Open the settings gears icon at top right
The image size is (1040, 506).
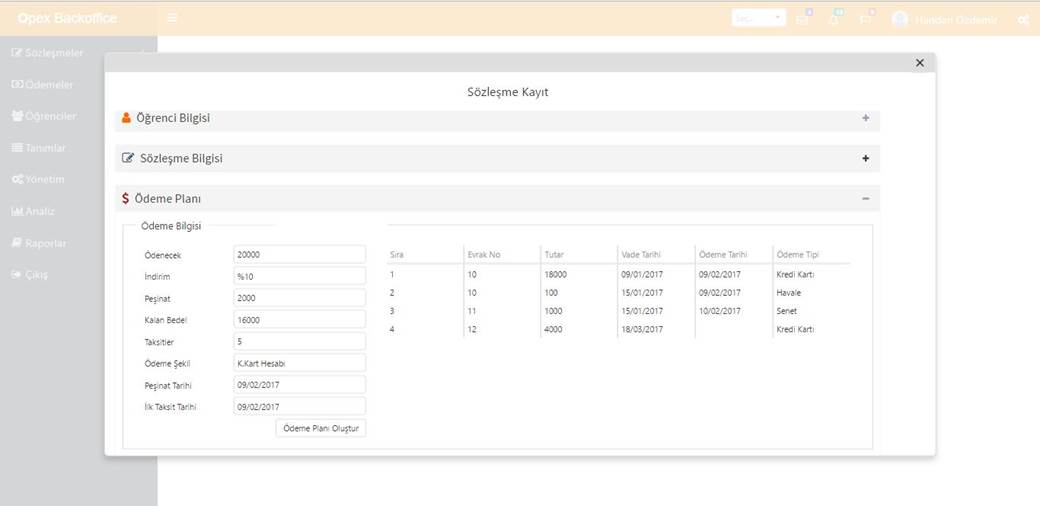pyautogui.click(x=1023, y=19)
